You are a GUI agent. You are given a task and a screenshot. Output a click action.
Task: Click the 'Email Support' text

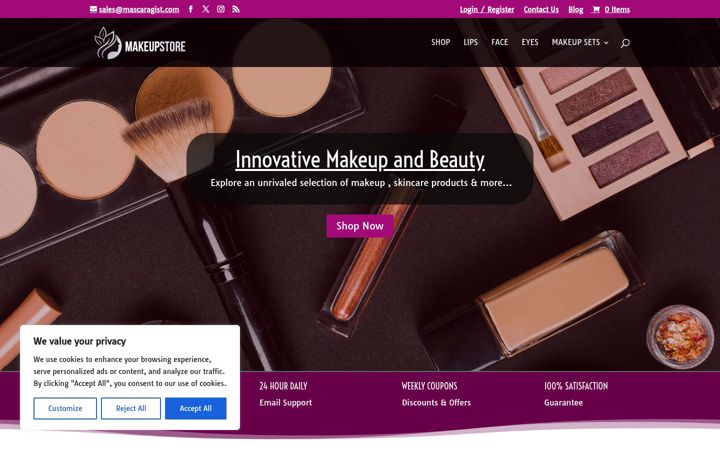pos(286,403)
